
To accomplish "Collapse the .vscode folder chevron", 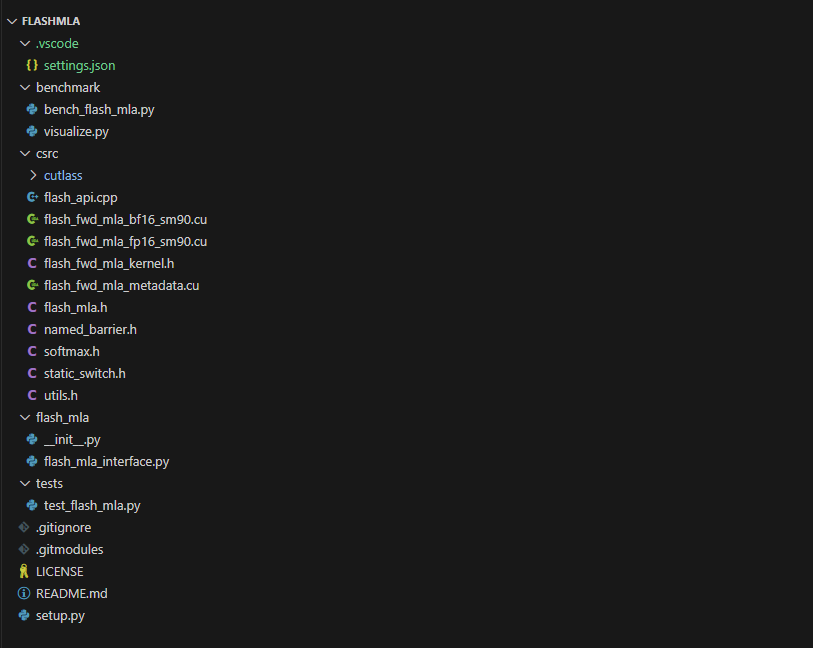I will 25,44.
